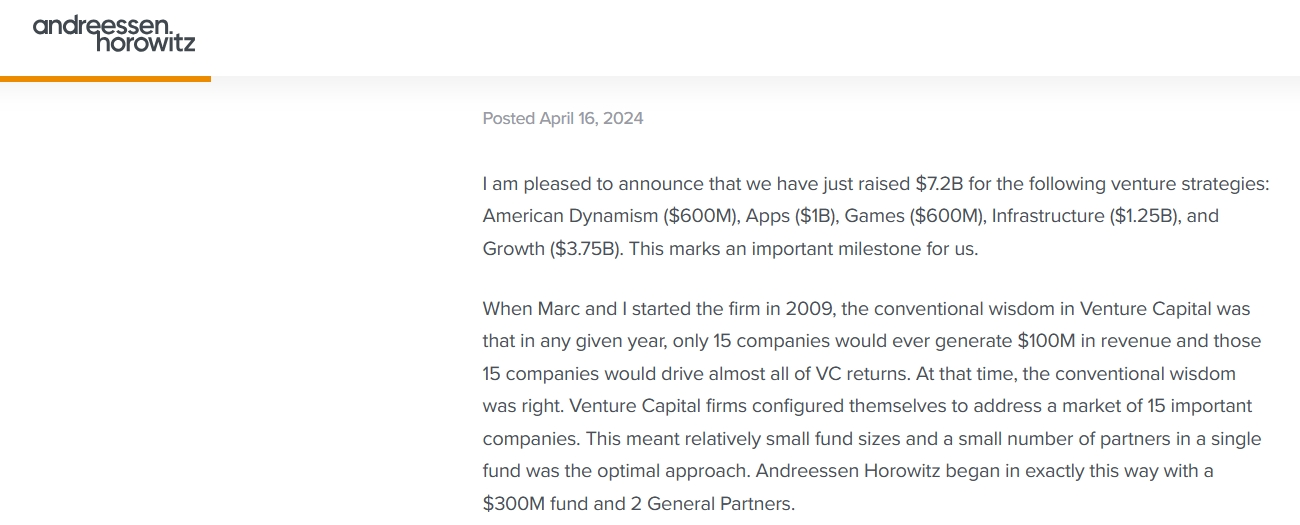The height and width of the screenshot is (525, 1300).
Task: Click the 'Growth ($3.75B)' text
Action: pos(552,249)
